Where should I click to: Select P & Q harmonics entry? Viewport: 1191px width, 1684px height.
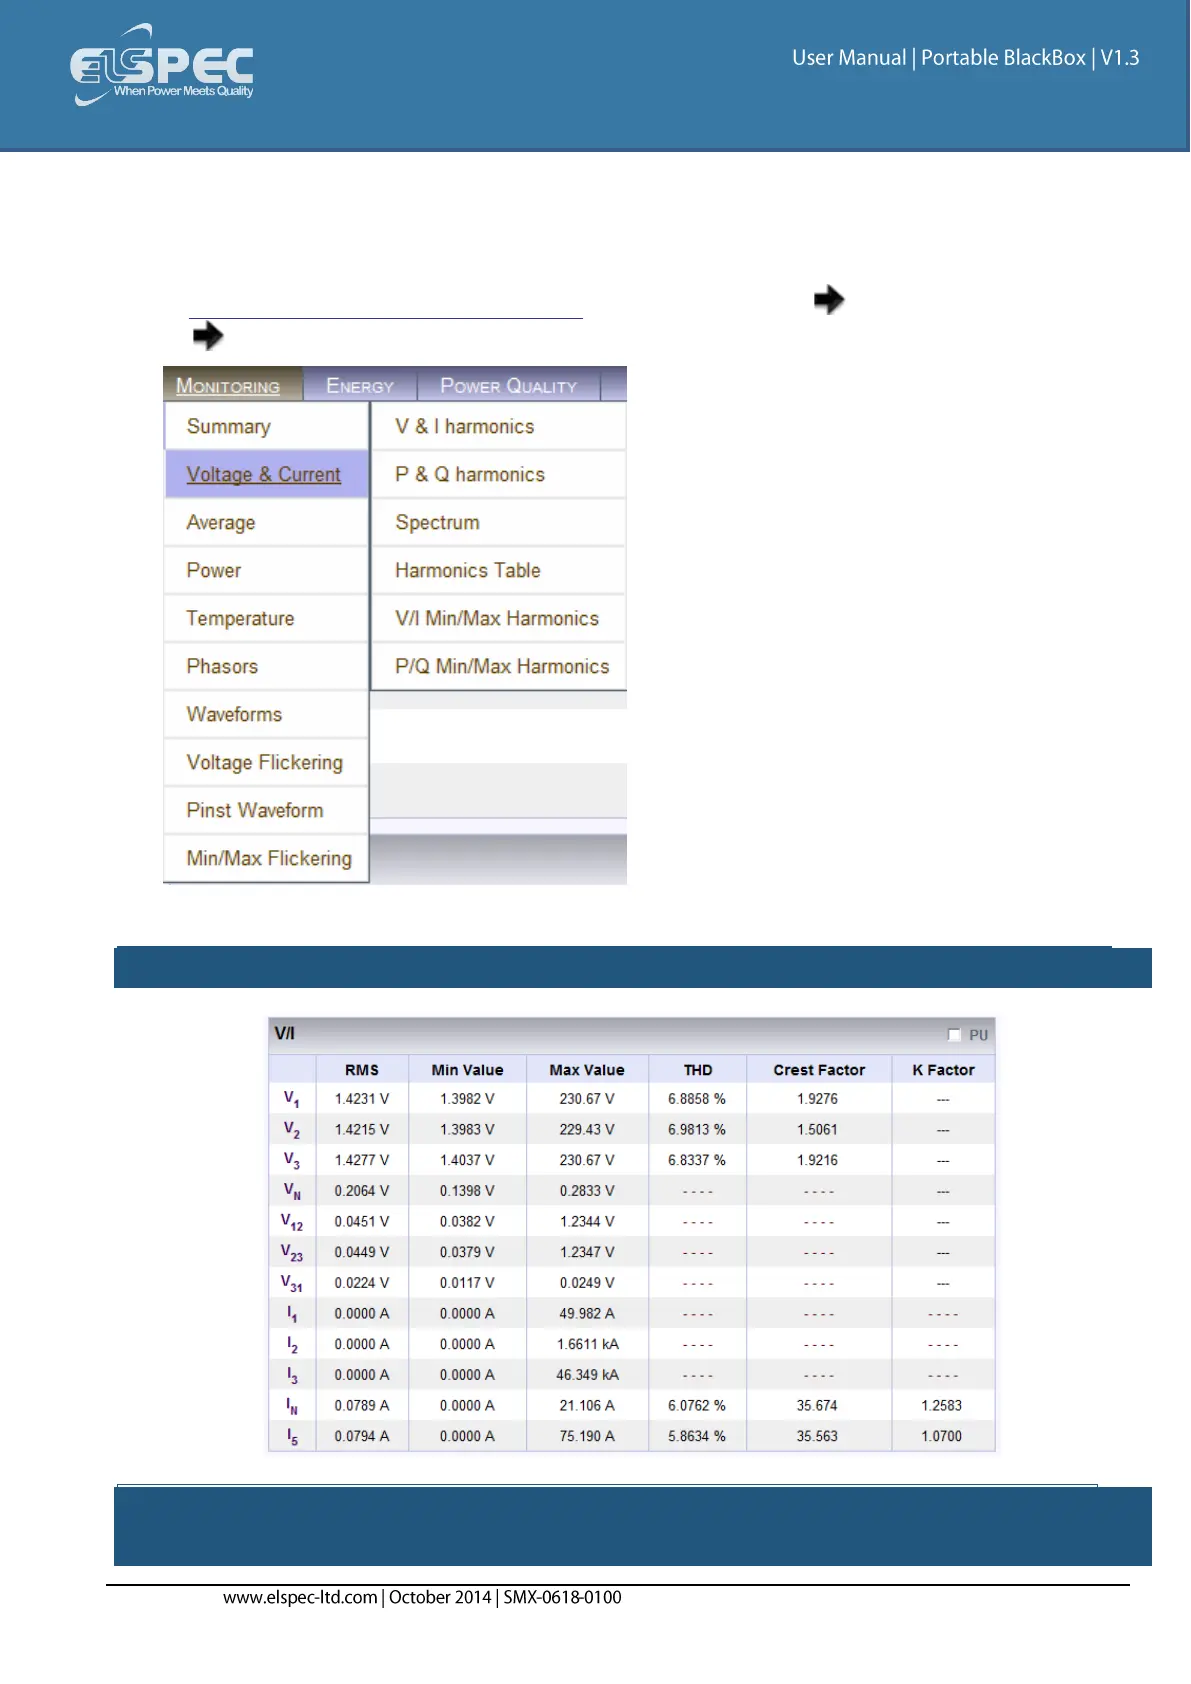coord(499,475)
